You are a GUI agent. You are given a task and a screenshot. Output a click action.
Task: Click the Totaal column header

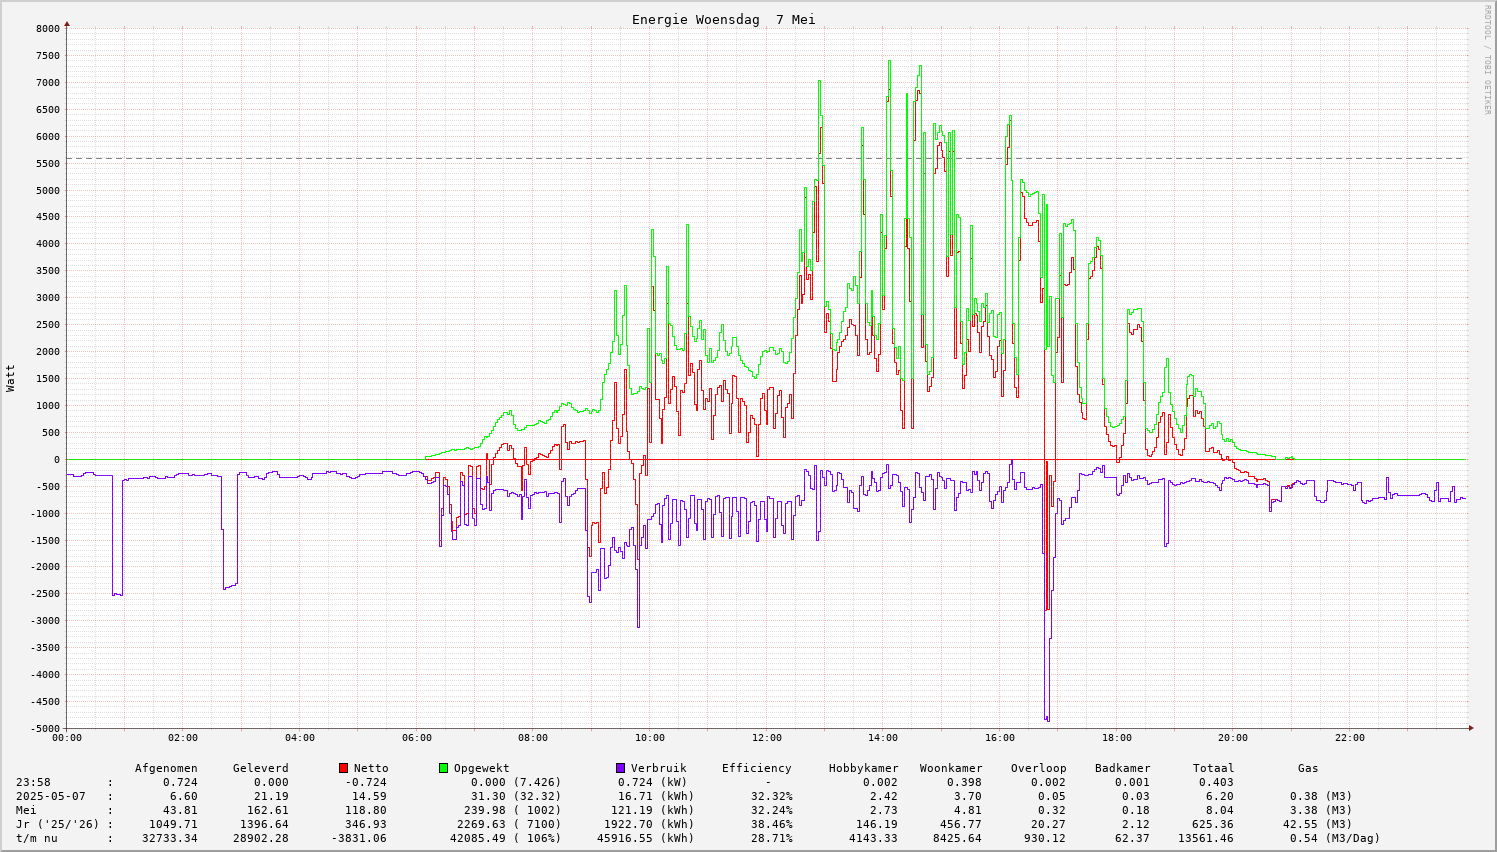point(1213,768)
